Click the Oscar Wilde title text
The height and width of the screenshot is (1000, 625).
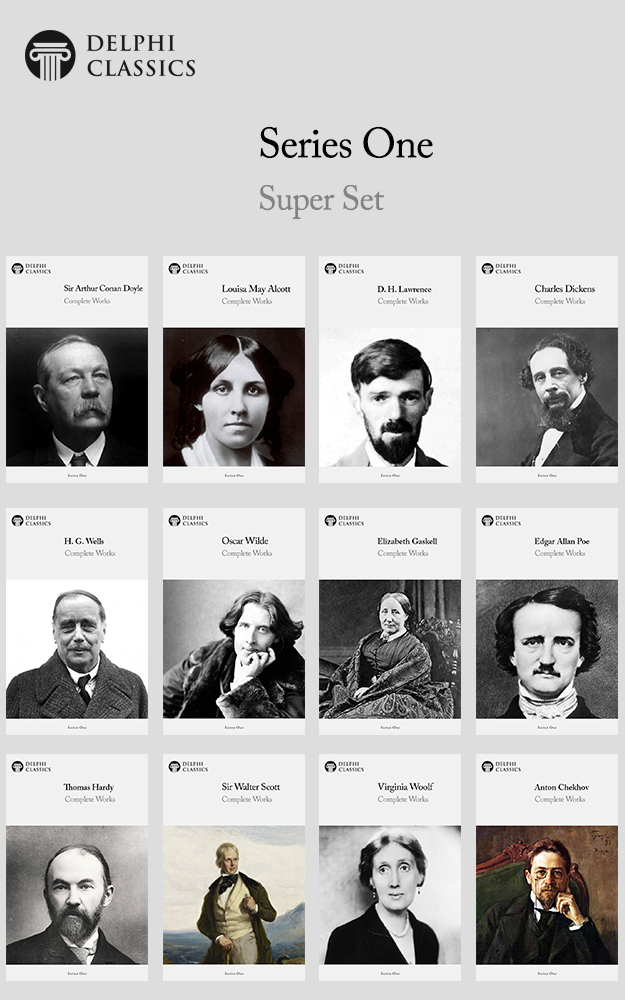tap(245, 540)
